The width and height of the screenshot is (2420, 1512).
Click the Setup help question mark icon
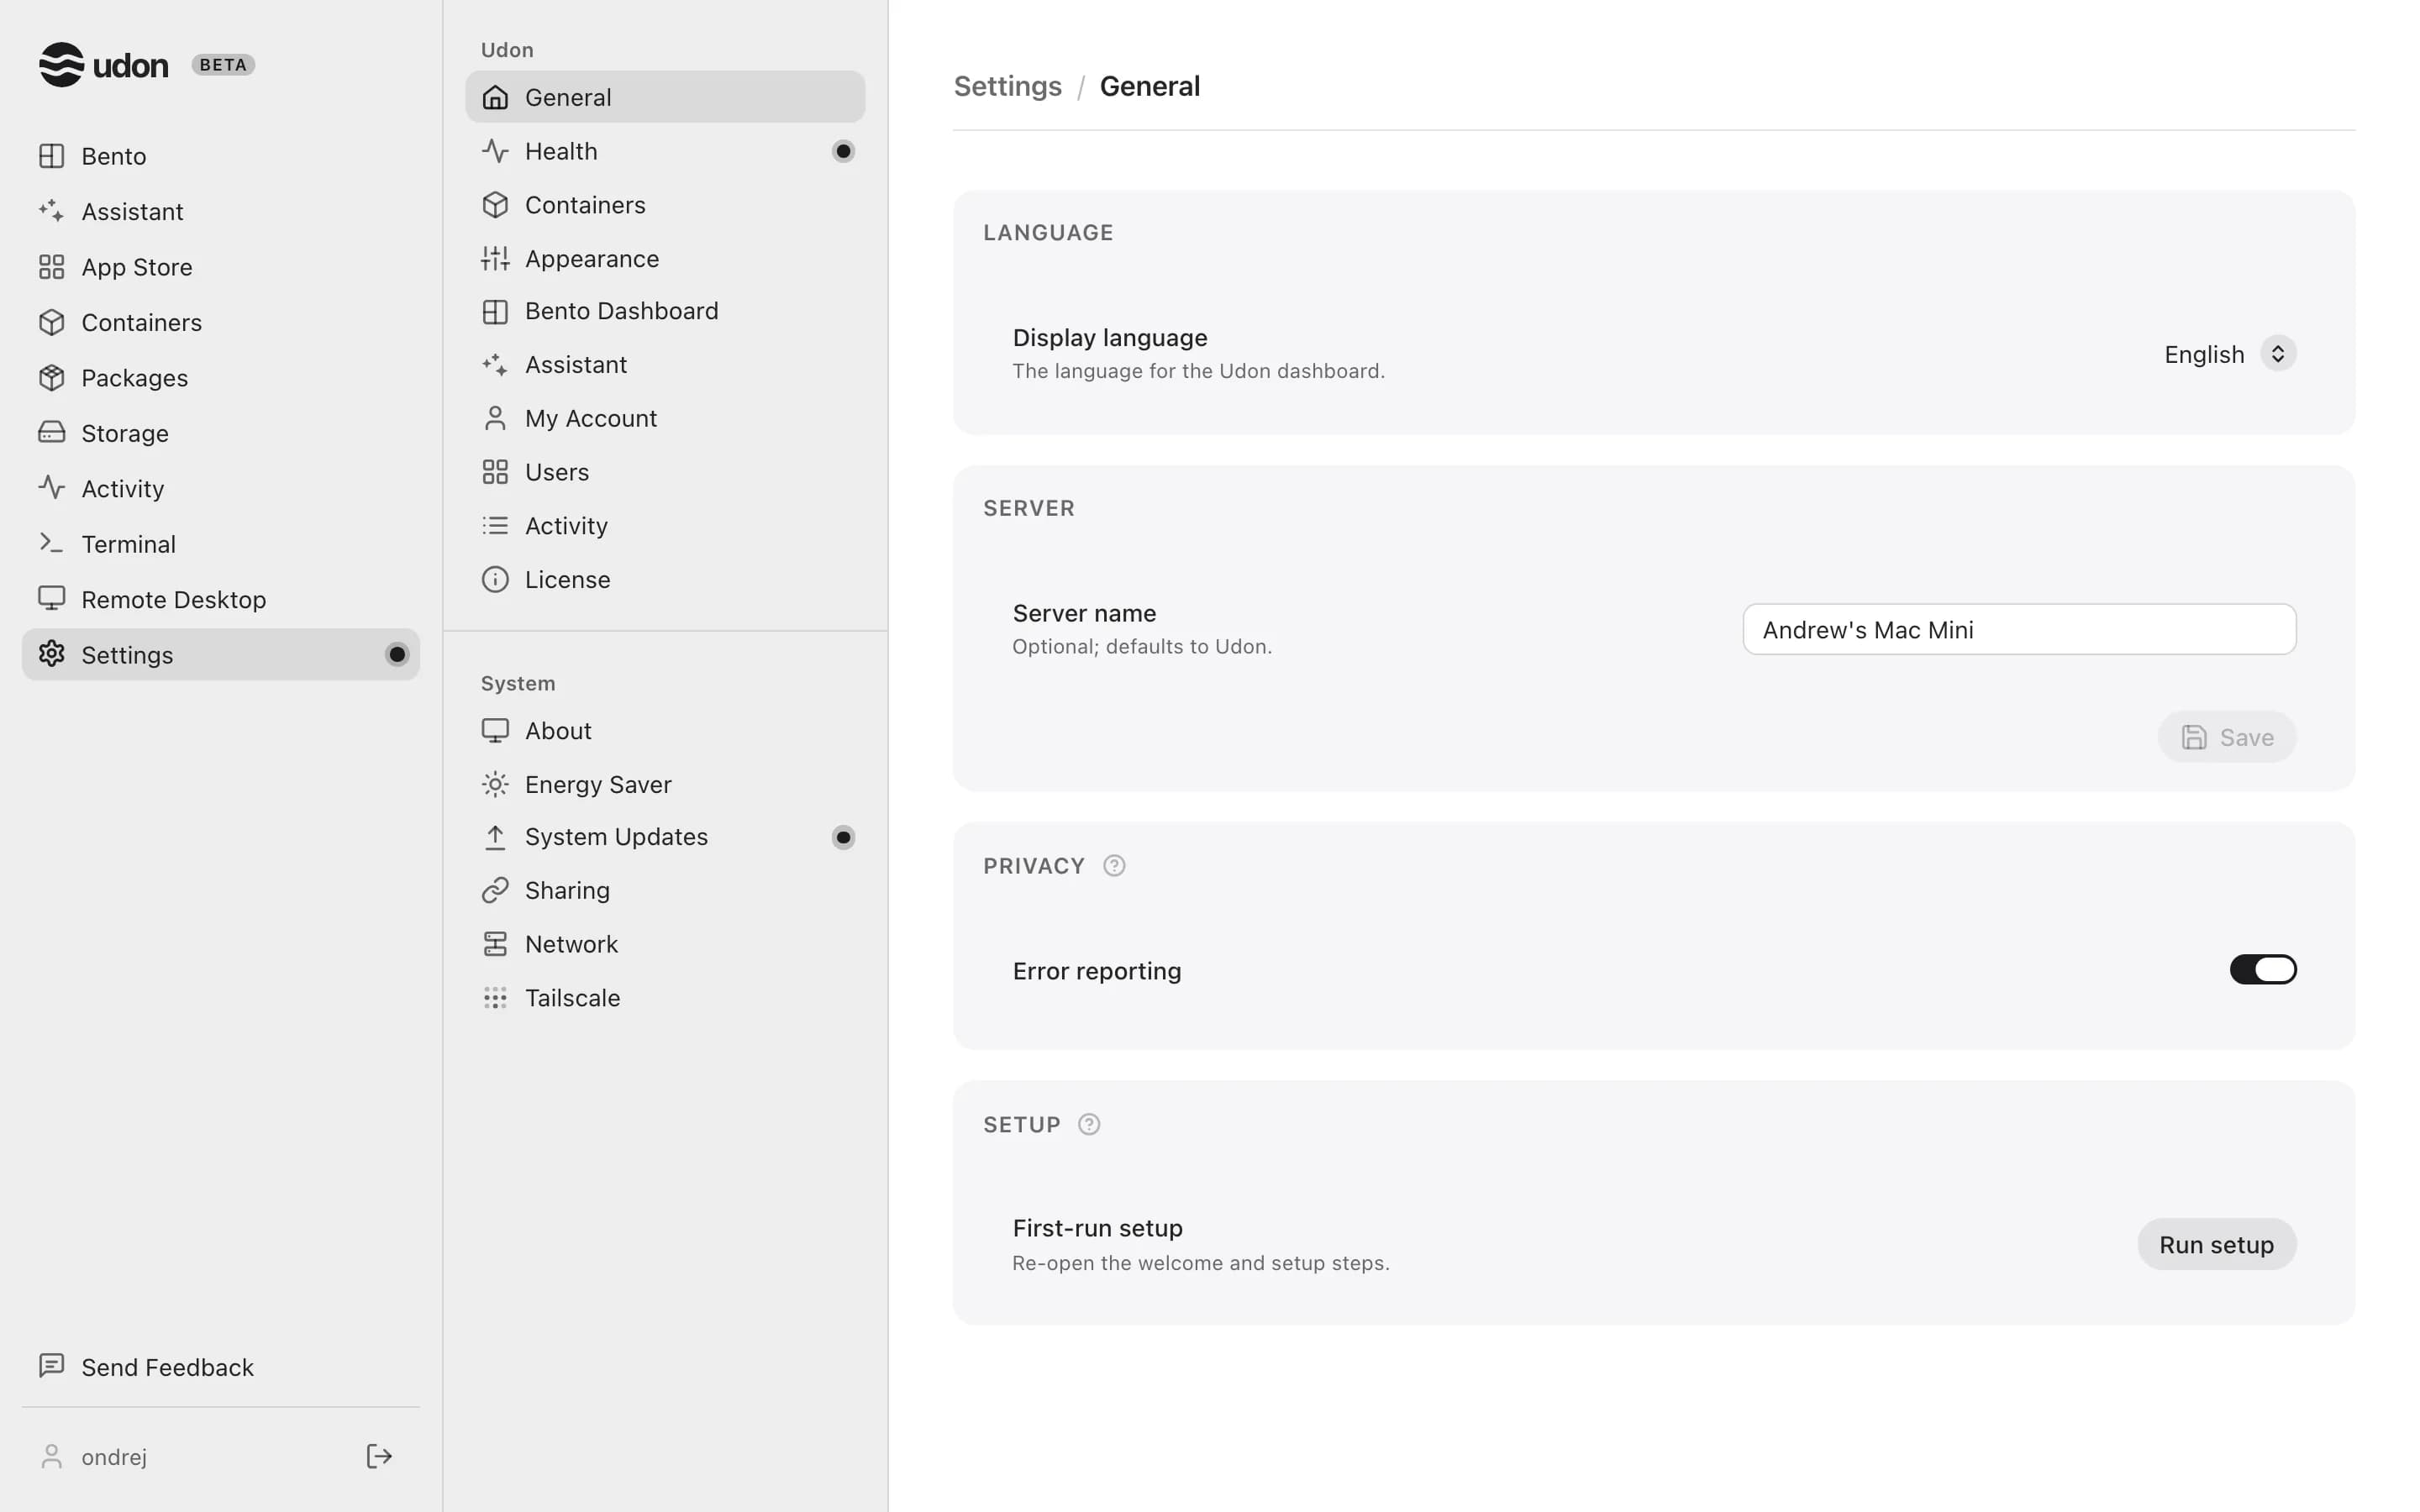click(x=1089, y=1124)
